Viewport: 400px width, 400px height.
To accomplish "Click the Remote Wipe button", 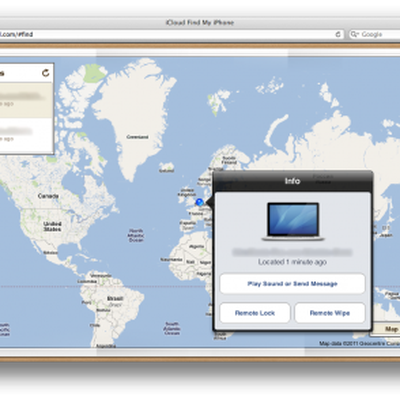I will pos(330,313).
